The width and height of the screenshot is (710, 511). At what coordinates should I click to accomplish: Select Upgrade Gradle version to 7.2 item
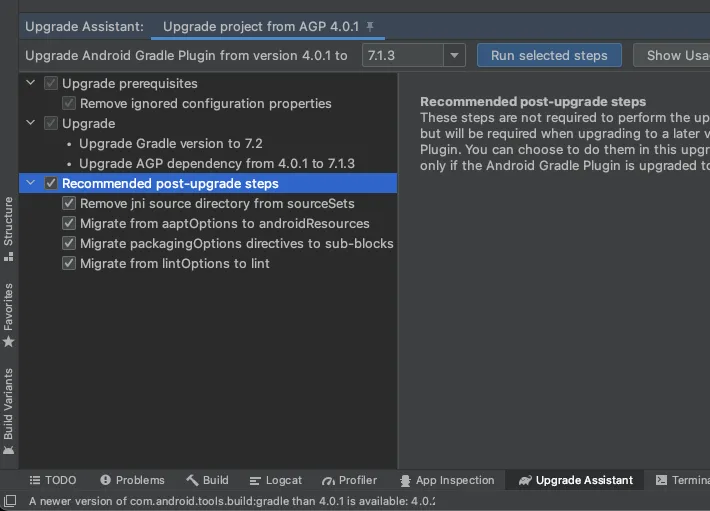(171, 143)
